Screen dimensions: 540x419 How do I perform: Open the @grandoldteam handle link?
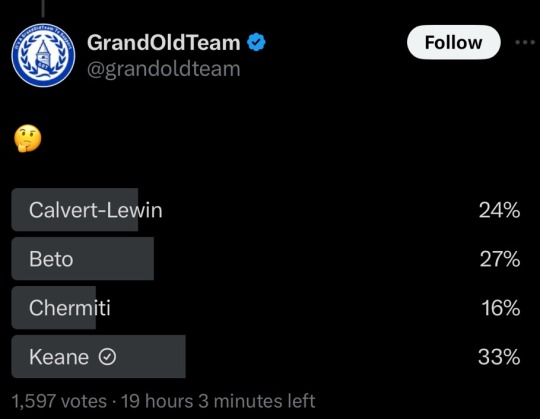[x=164, y=69]
